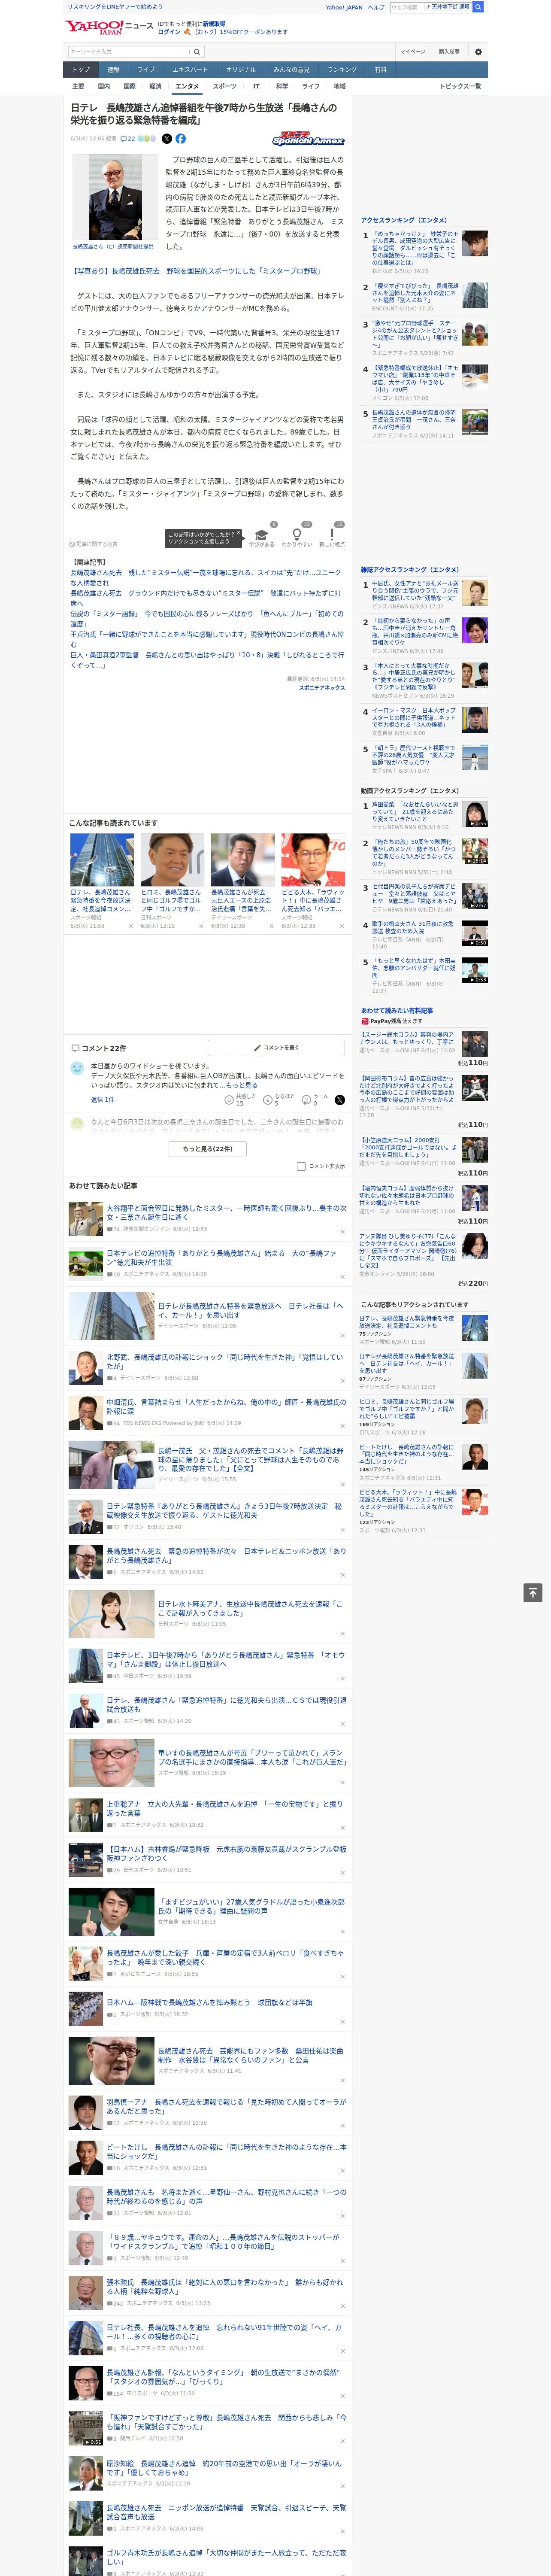Click the magnifier icon in keyword search
The height and width of the screenshot is (2576, 551).
197,52
